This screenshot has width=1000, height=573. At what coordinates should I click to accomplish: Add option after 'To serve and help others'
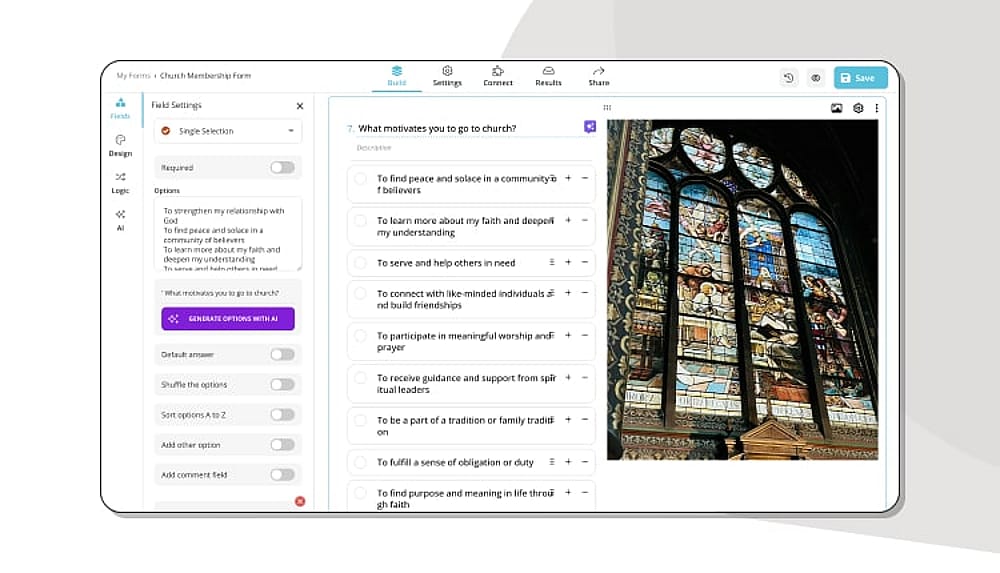pyautogui.click(x=568, y=262)
